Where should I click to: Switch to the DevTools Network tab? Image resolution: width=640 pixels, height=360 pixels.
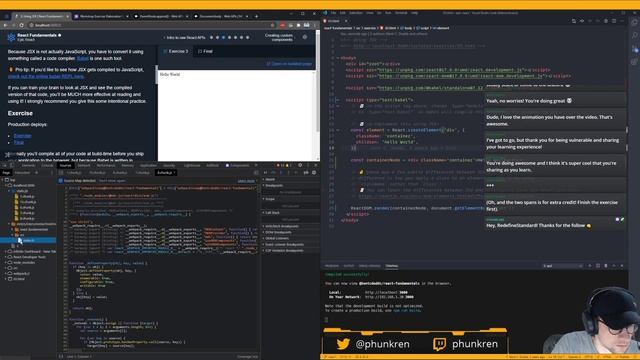[x=84, y=165]
